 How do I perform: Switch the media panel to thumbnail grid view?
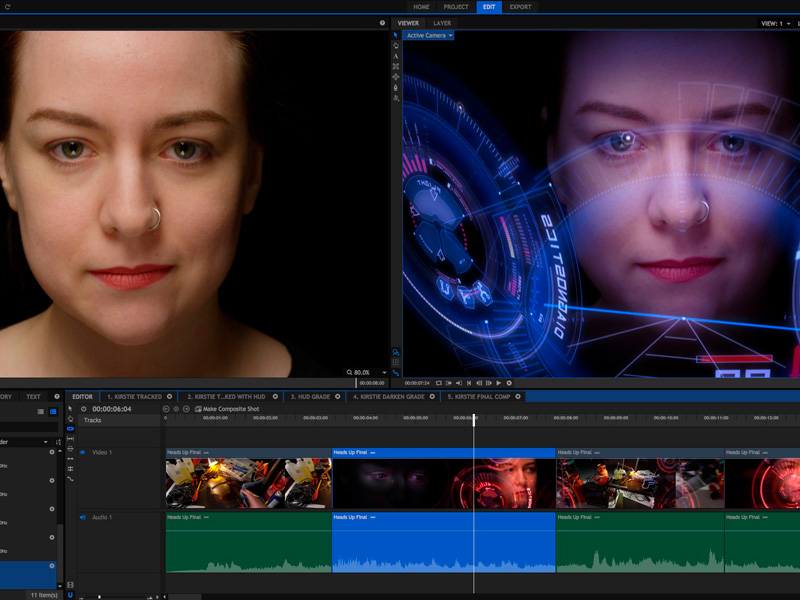(x=41, y=411)
